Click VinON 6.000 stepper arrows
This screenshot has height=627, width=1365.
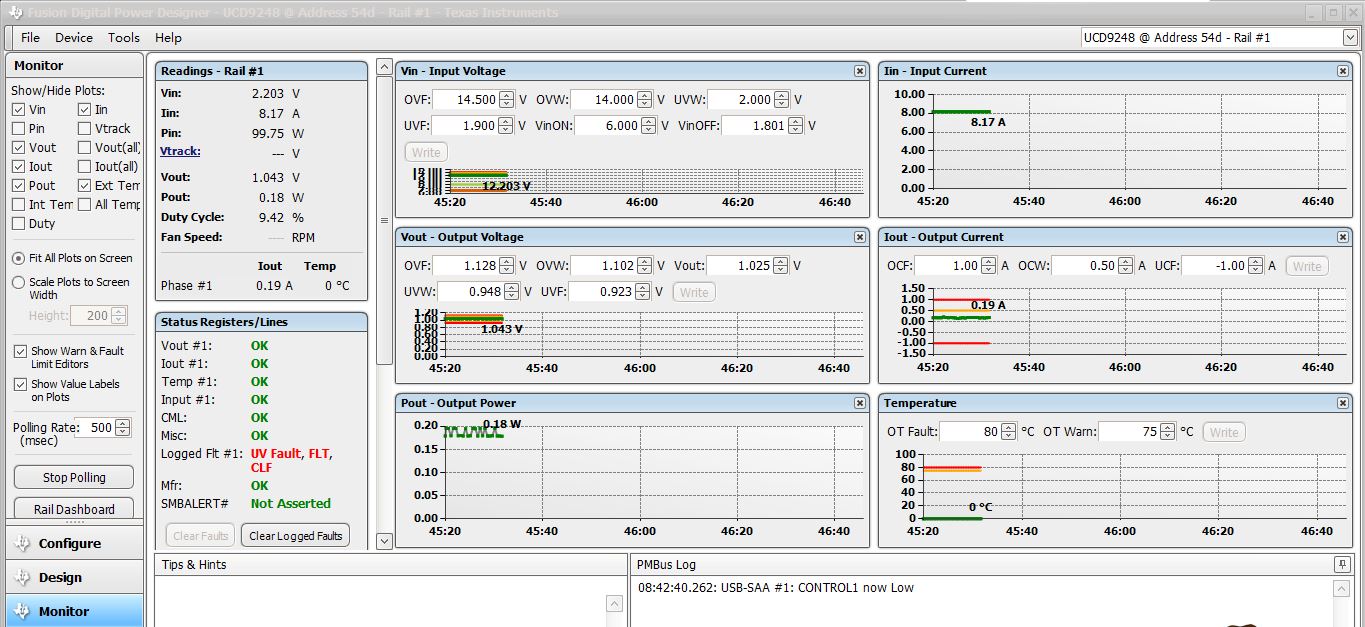647,126
